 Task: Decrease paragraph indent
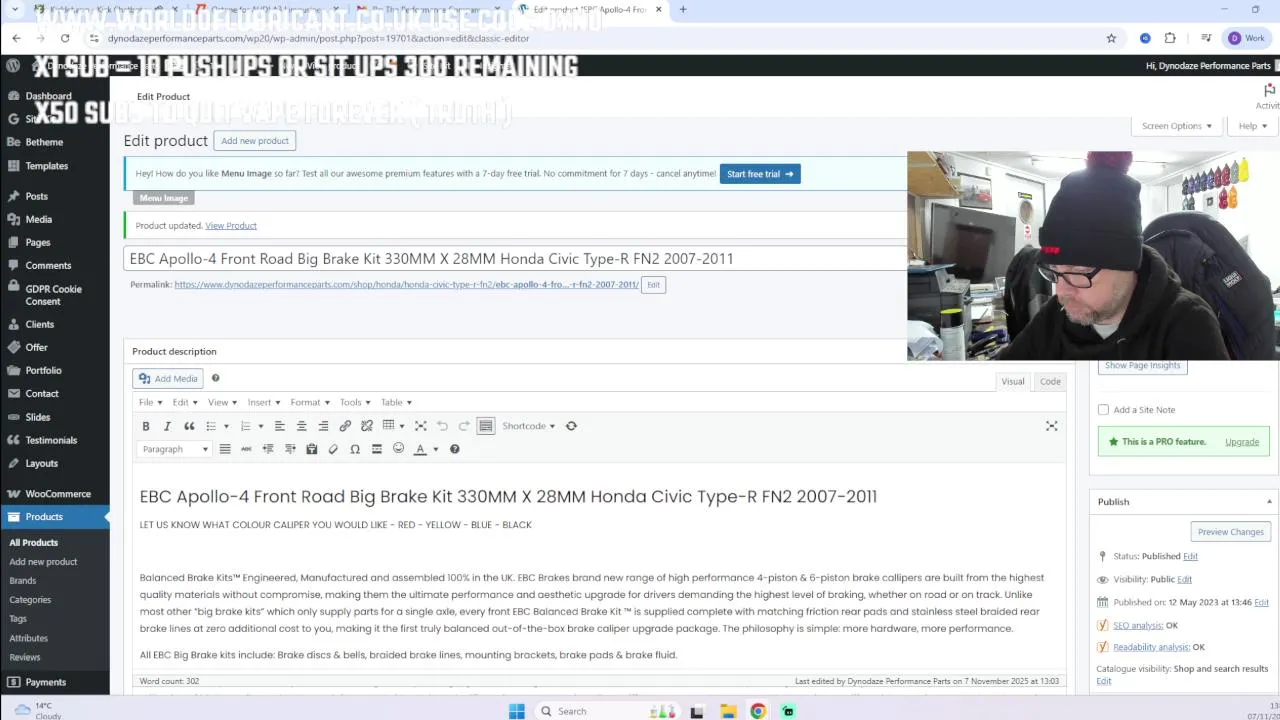click(268, 449)
